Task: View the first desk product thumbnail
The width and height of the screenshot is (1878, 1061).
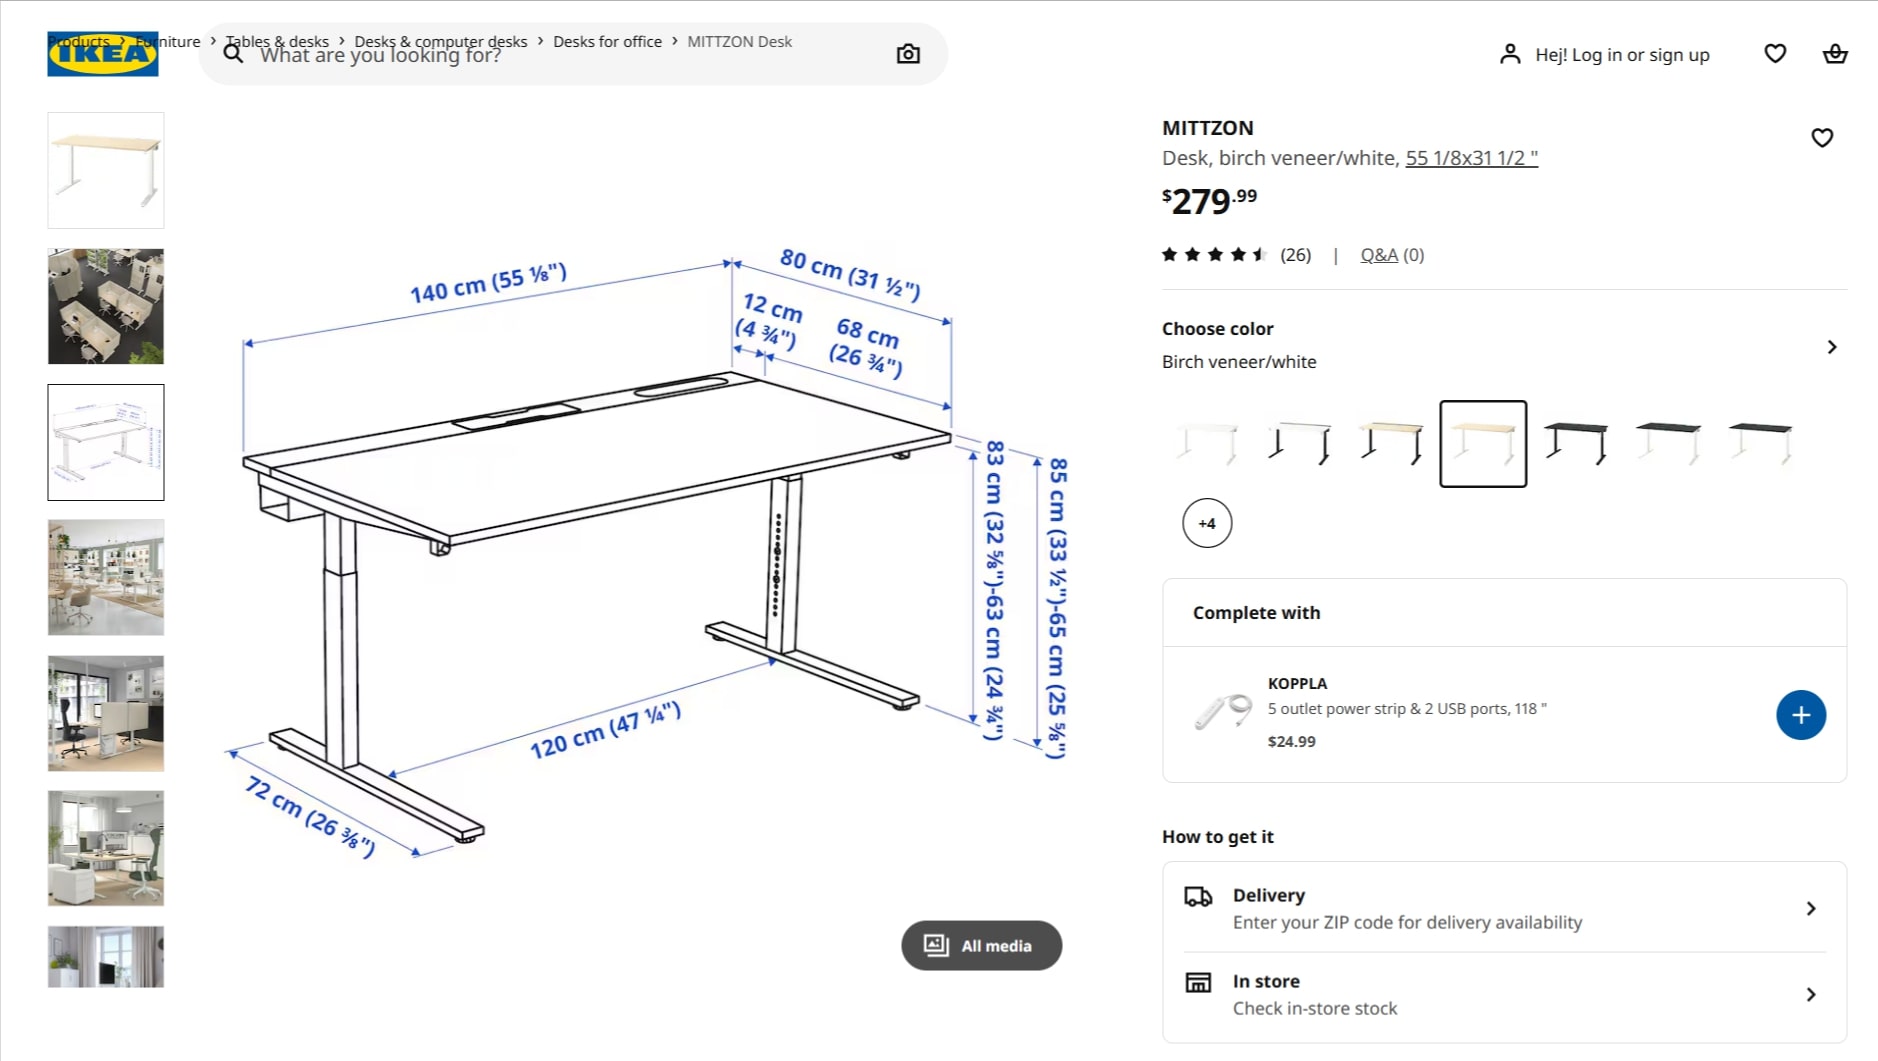Action: coord(106,171)
